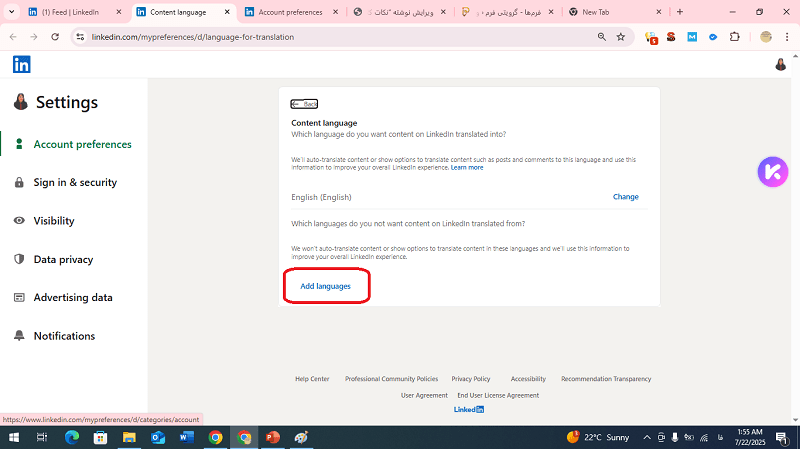Click the bell icon beside Notifications

(x=19, y=336)
